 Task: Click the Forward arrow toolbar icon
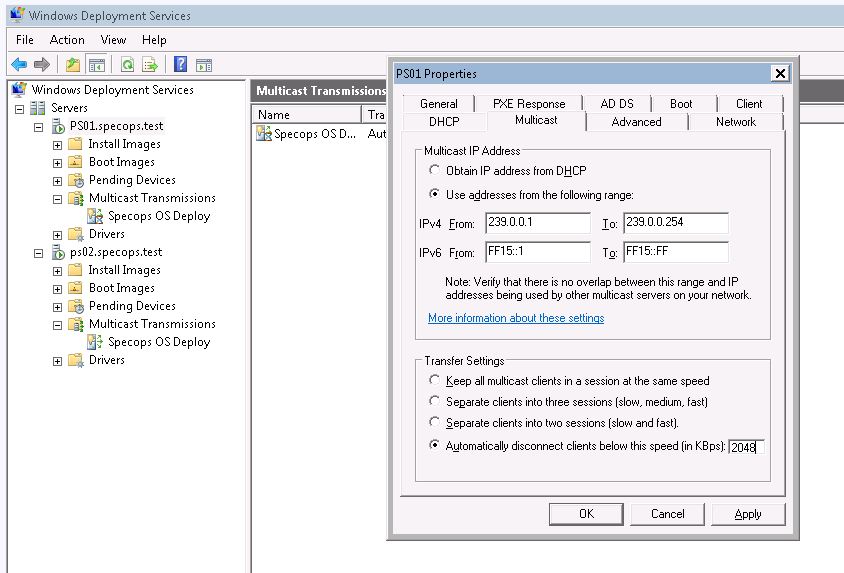[41, 65]
